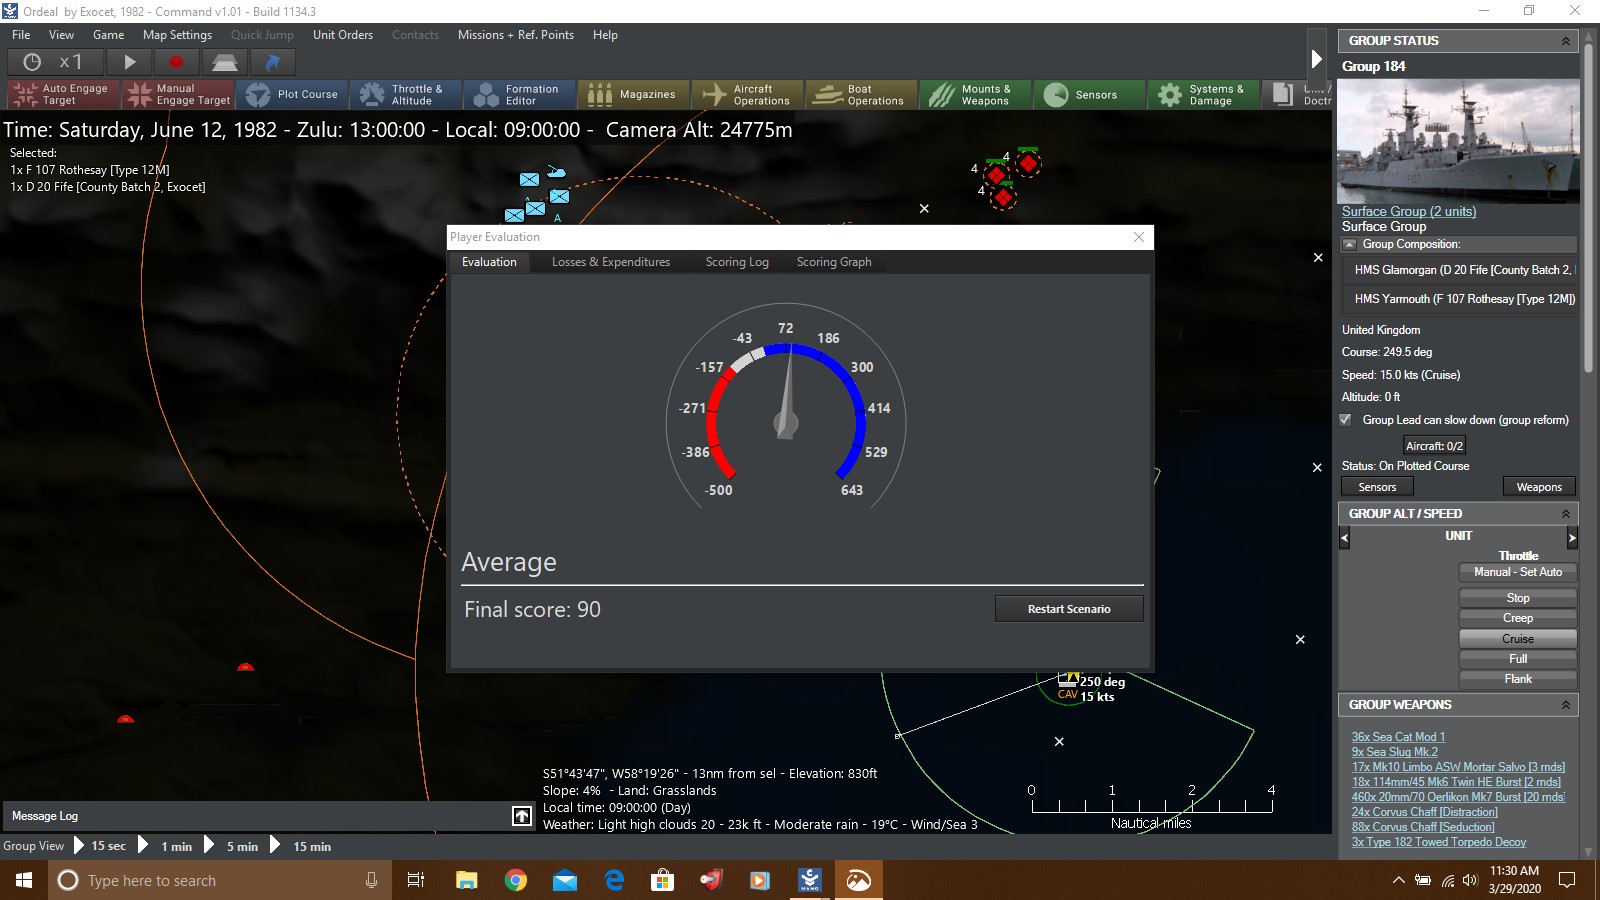
Task: Click the blue arrow toolbar icon
Action: 272,62
